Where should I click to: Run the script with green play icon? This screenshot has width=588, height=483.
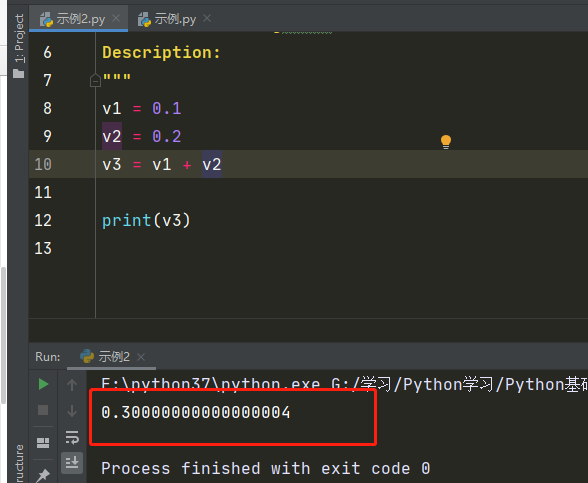click(44, 384)
